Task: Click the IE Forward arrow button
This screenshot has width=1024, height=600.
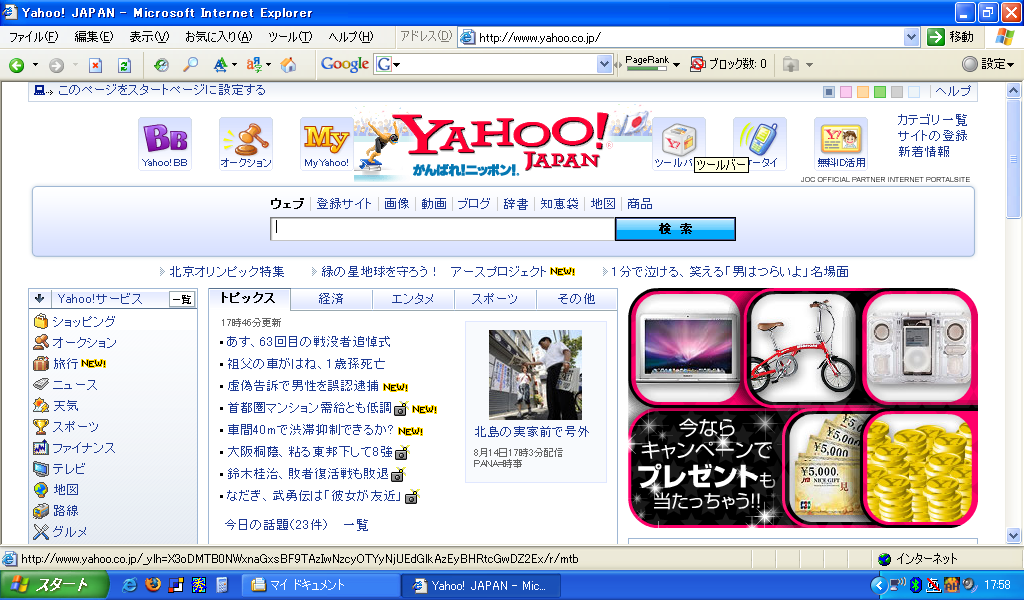Action: pos(57,65)
